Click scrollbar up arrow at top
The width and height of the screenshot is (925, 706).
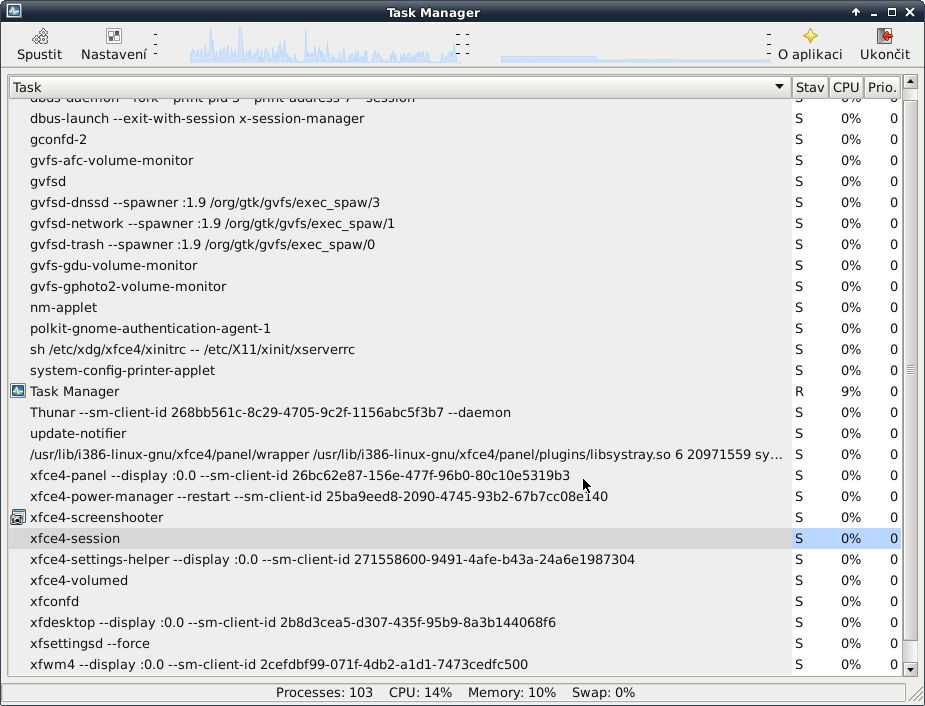(x=910, y=82)
